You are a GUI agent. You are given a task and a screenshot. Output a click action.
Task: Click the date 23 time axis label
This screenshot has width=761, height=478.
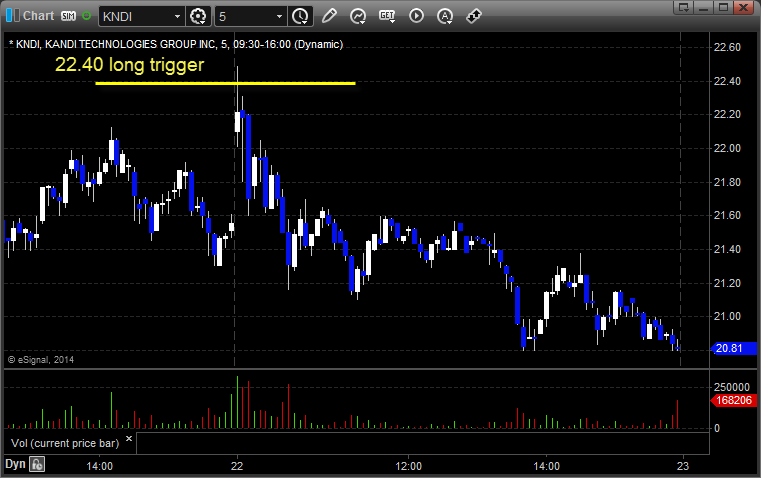[683, 466]
